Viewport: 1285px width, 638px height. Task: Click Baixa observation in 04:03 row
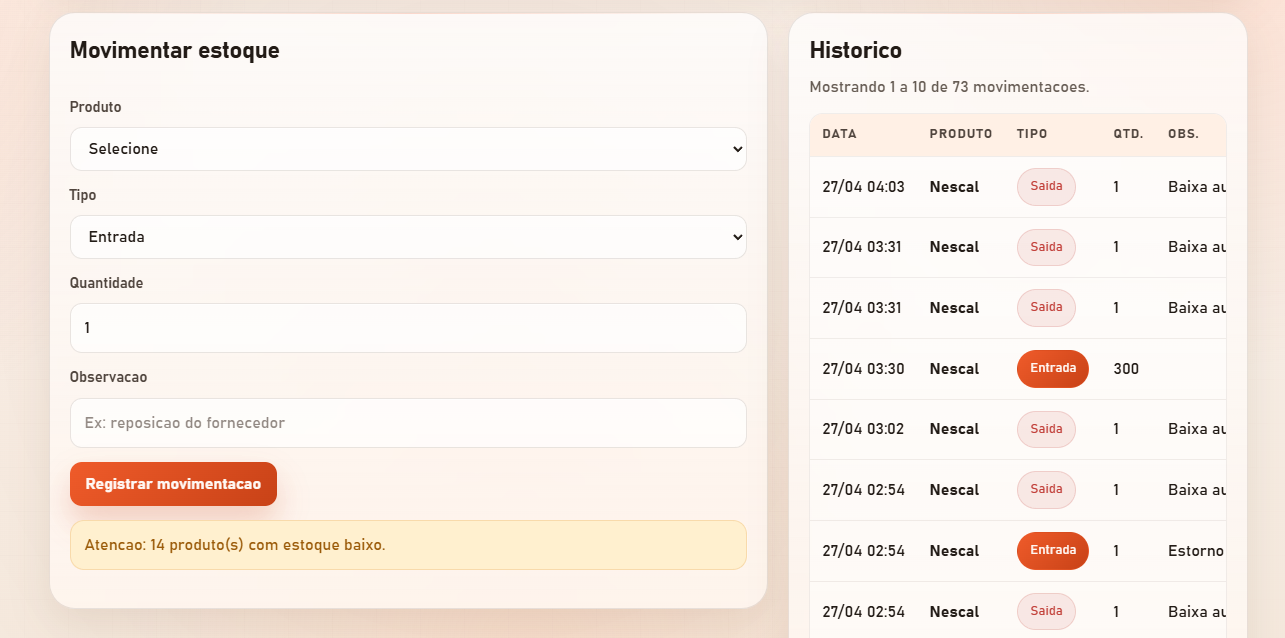click(x=1196, y=187)
